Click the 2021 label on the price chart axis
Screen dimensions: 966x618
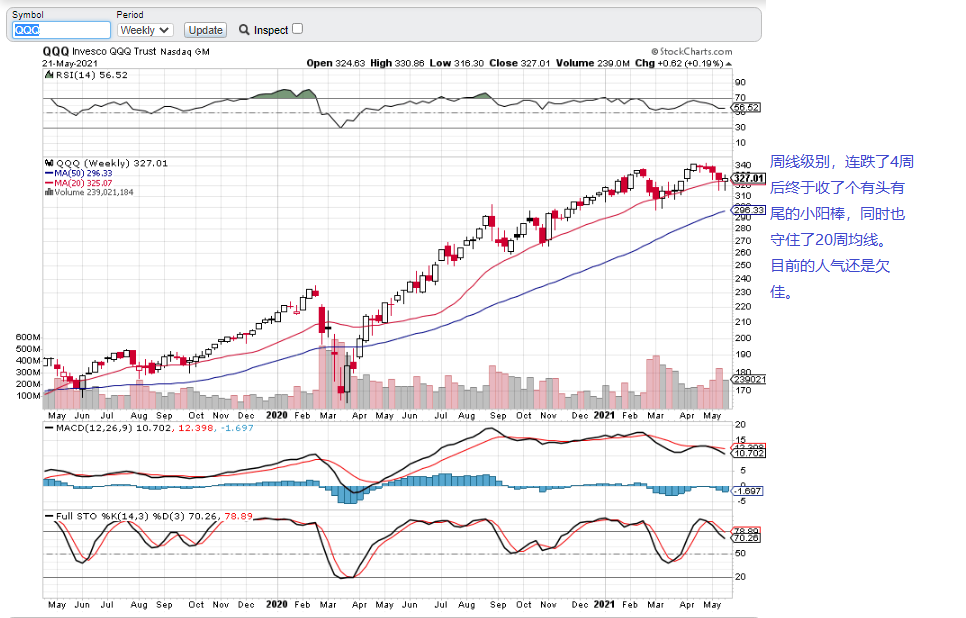[x=604, y=415]
